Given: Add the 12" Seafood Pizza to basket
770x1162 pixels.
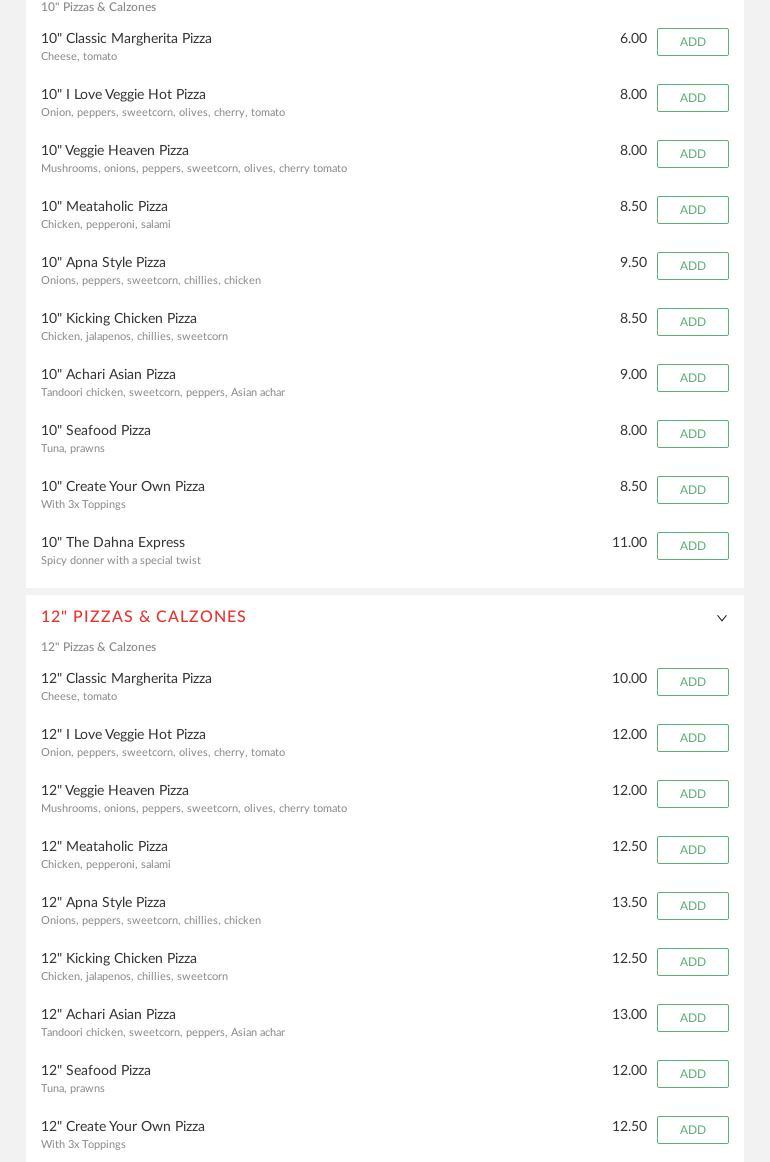Looking at the screenshot, I should click(x=692, y=1074).
